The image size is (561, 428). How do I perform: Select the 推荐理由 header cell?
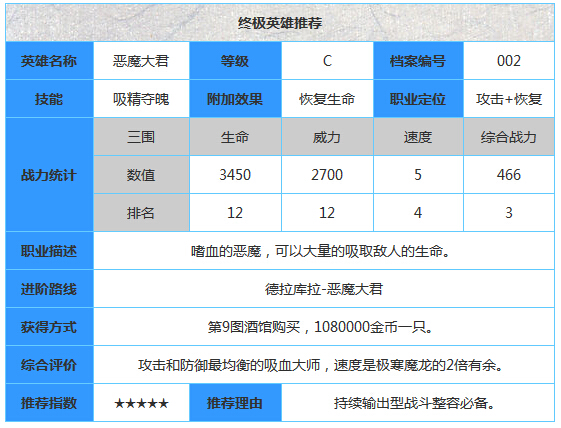[x=235, y=403]
